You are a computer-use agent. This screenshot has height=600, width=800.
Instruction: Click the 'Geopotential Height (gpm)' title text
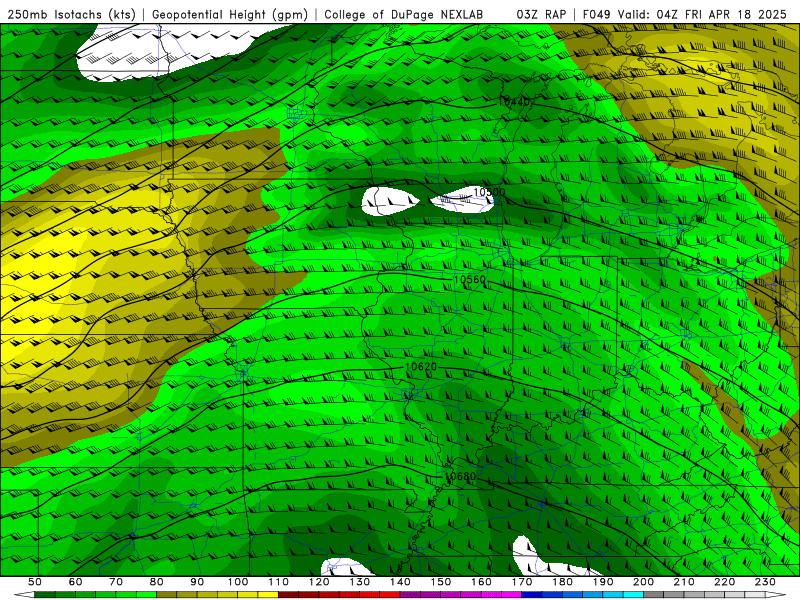pyautogui.click(x=230, y=14)
